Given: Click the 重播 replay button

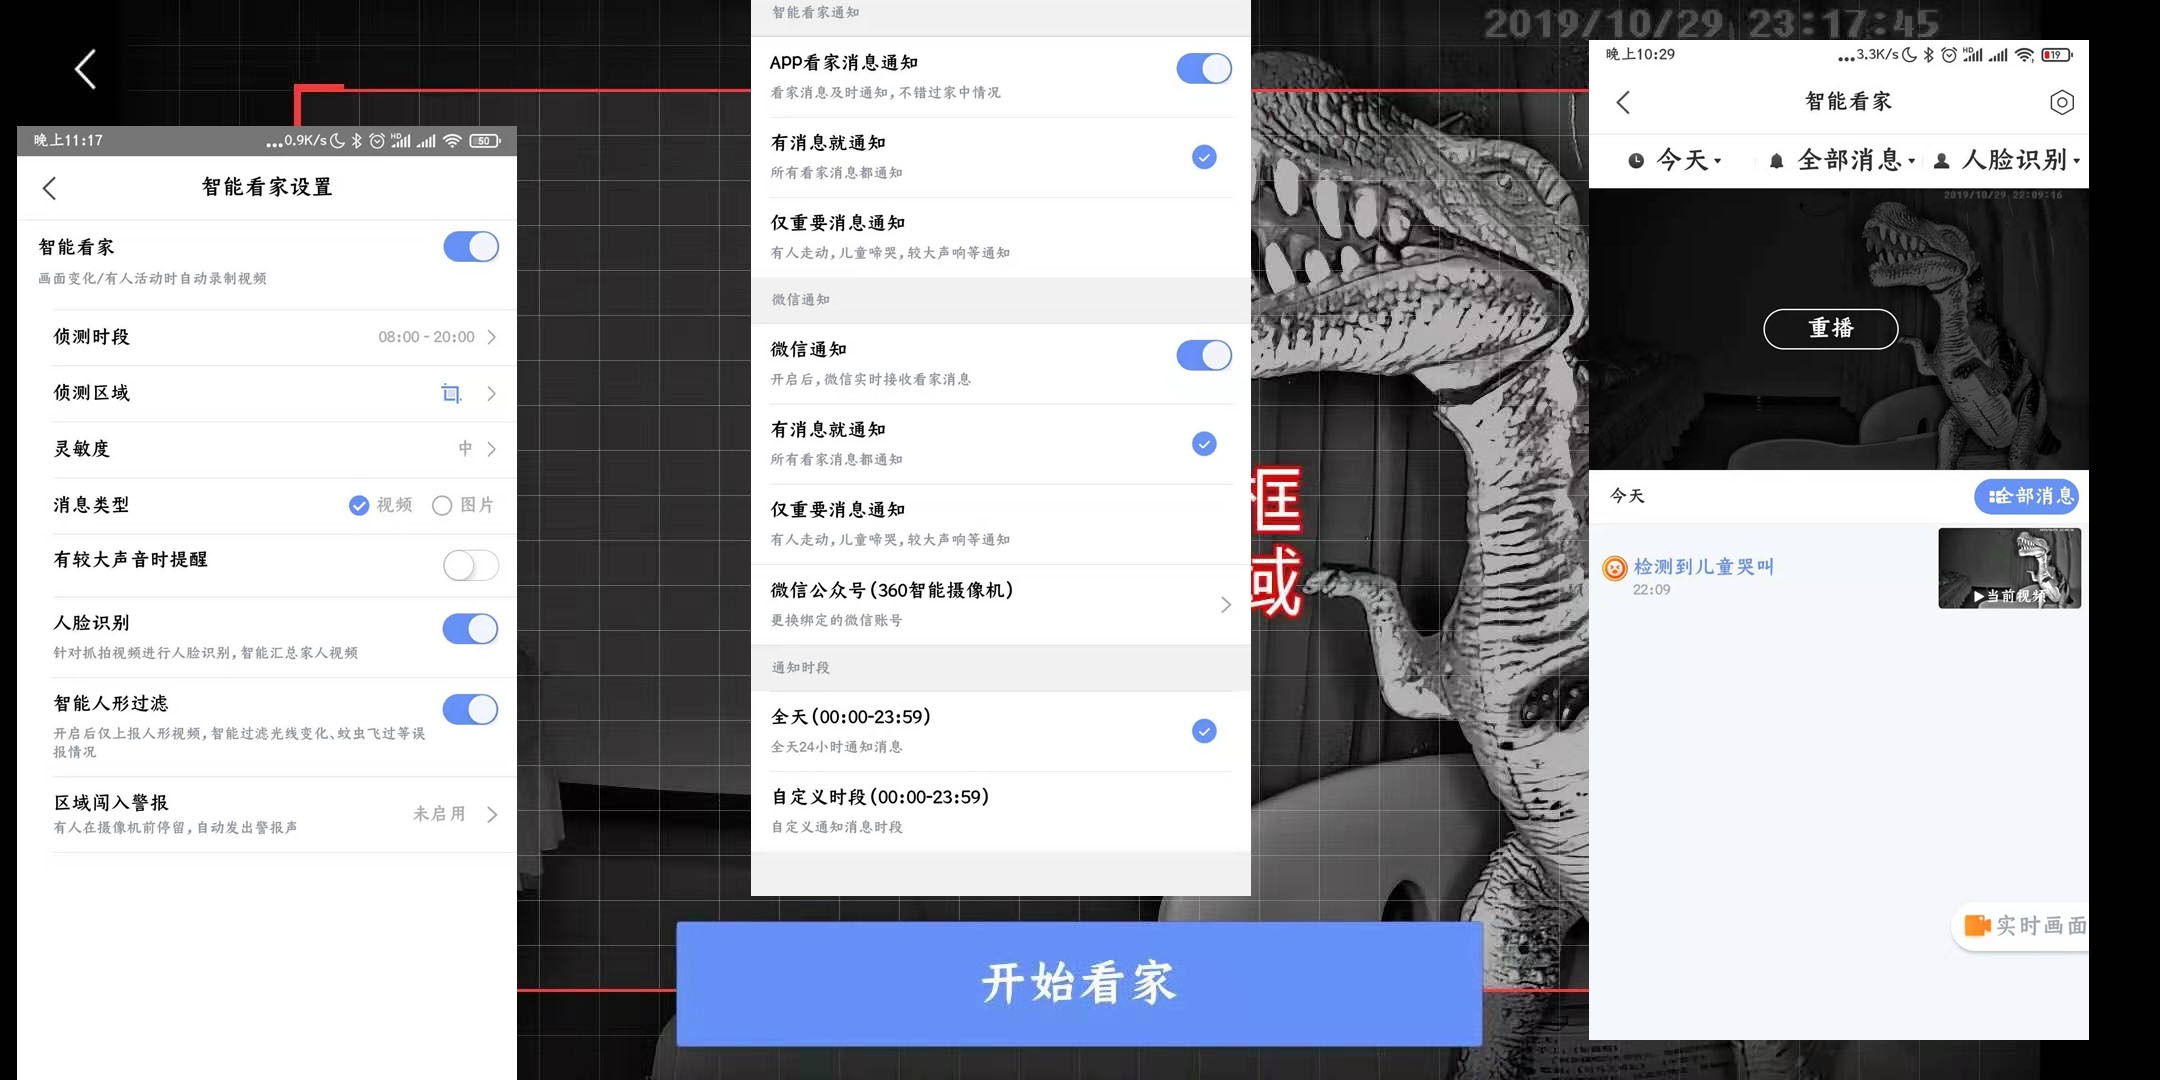Looking at the screenshot, I should pos(1830,328).
